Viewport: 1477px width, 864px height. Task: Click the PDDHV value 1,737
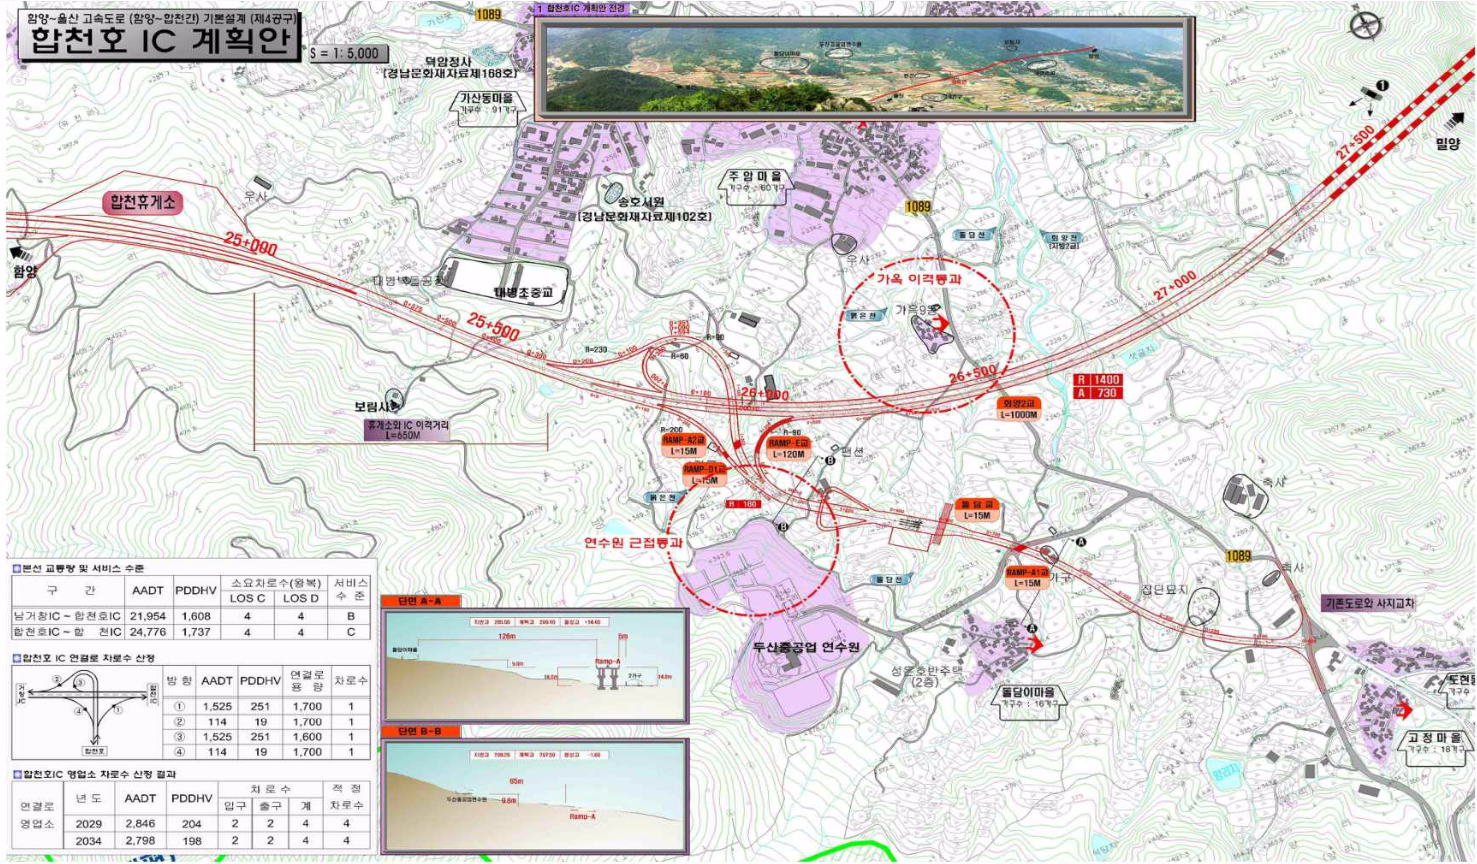(x=196, y=632)
